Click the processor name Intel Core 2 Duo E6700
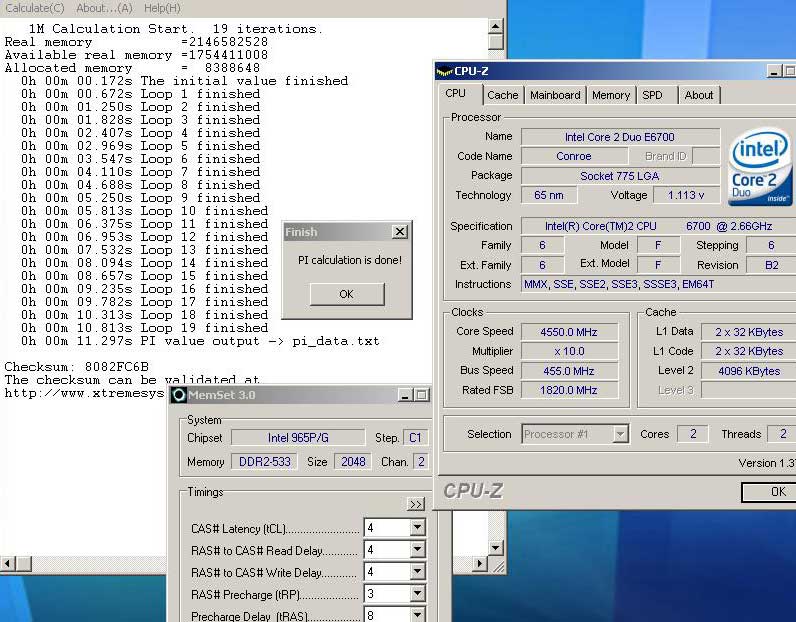 (x=620, y=137)
